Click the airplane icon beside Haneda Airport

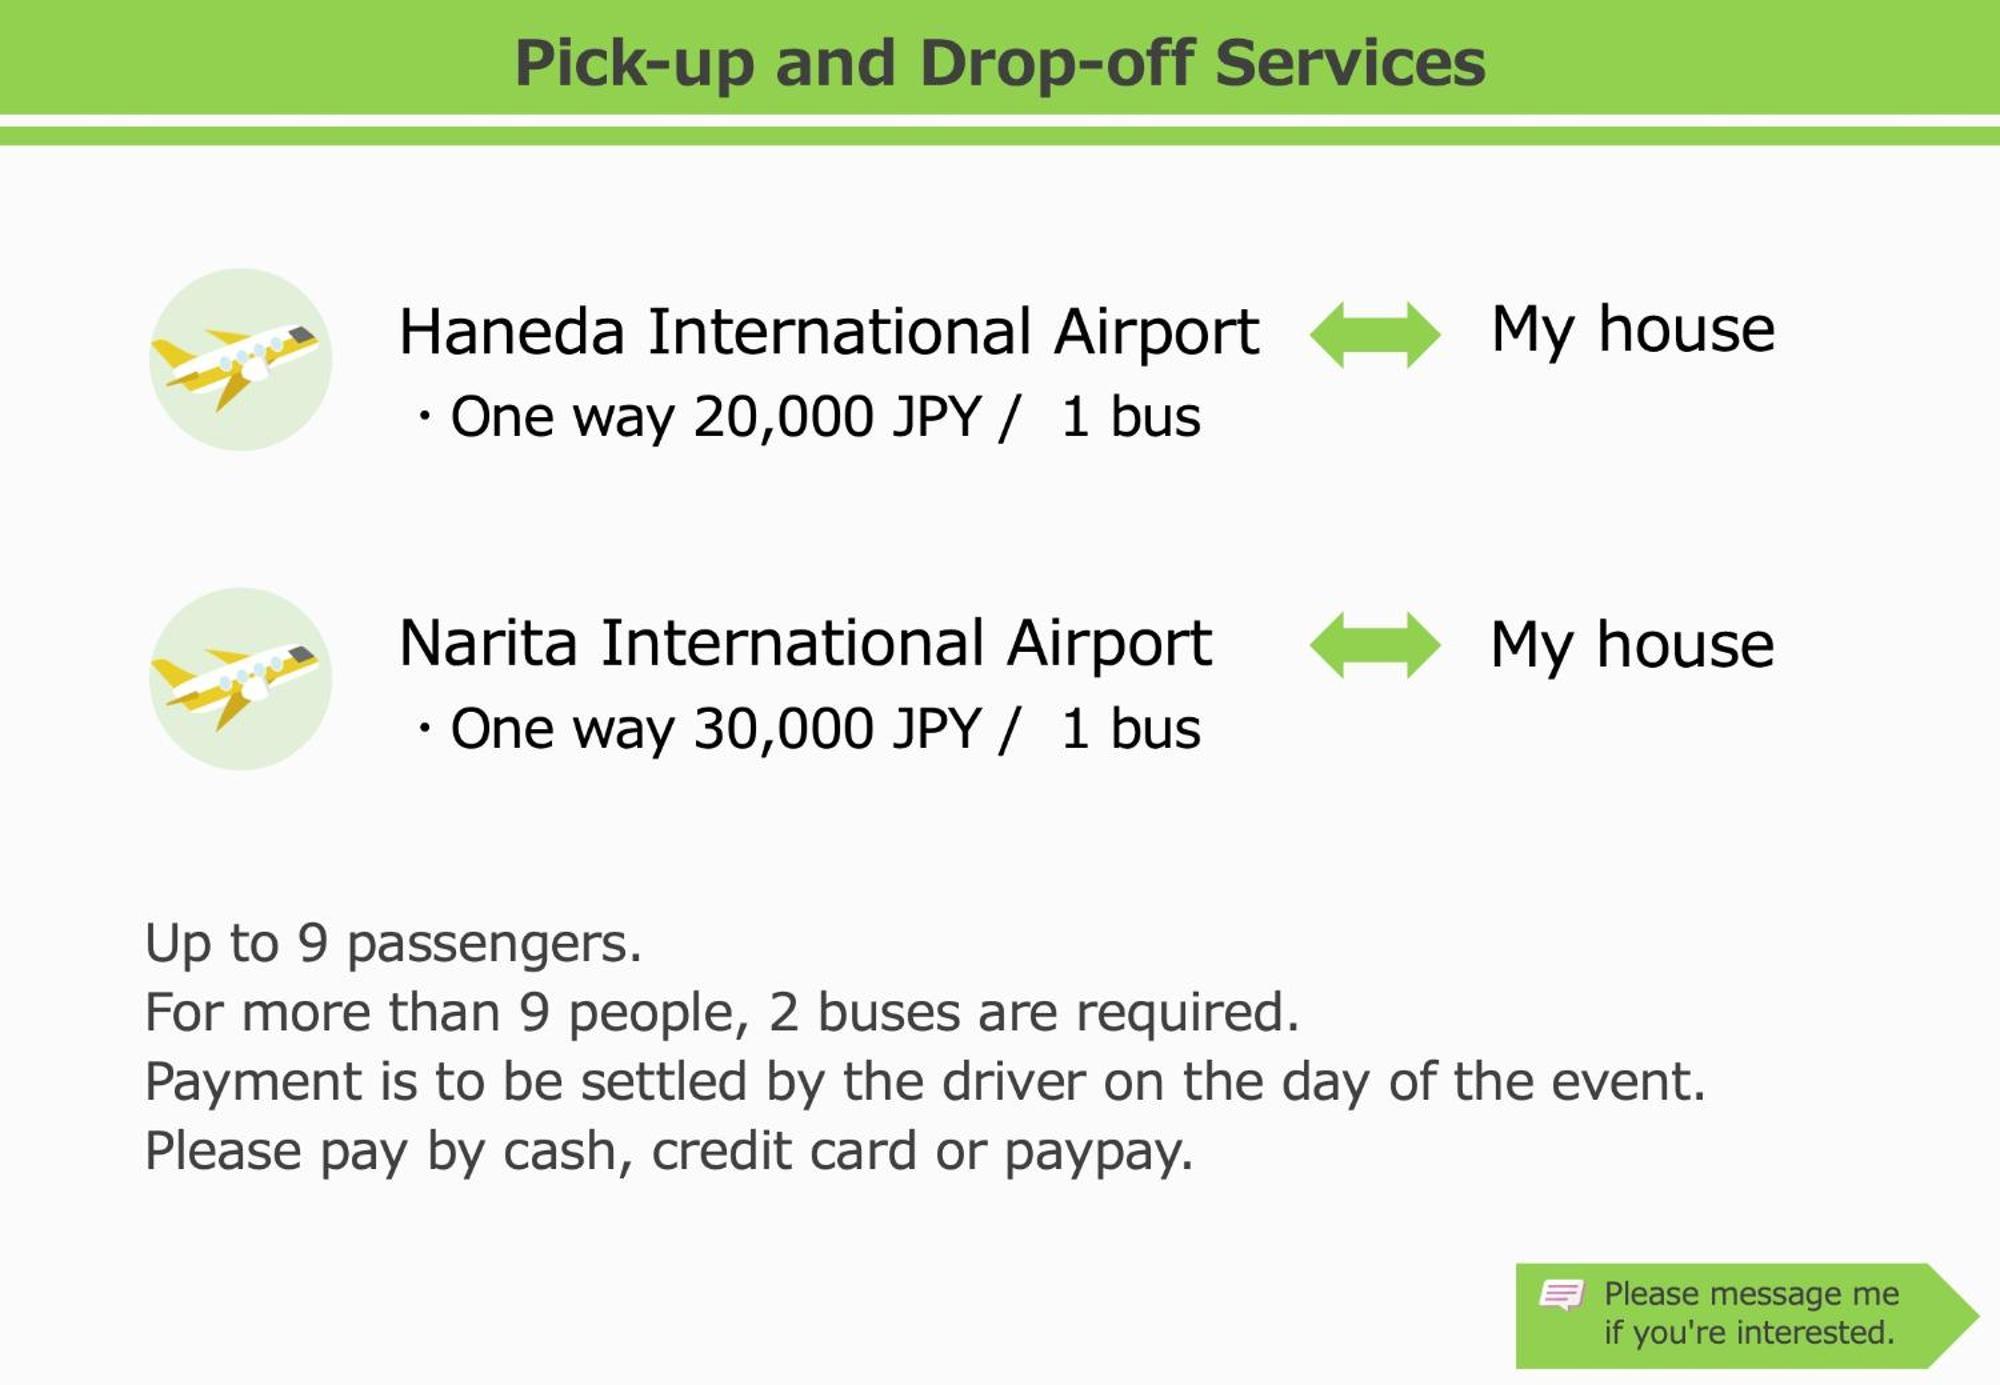click(240, 359)
